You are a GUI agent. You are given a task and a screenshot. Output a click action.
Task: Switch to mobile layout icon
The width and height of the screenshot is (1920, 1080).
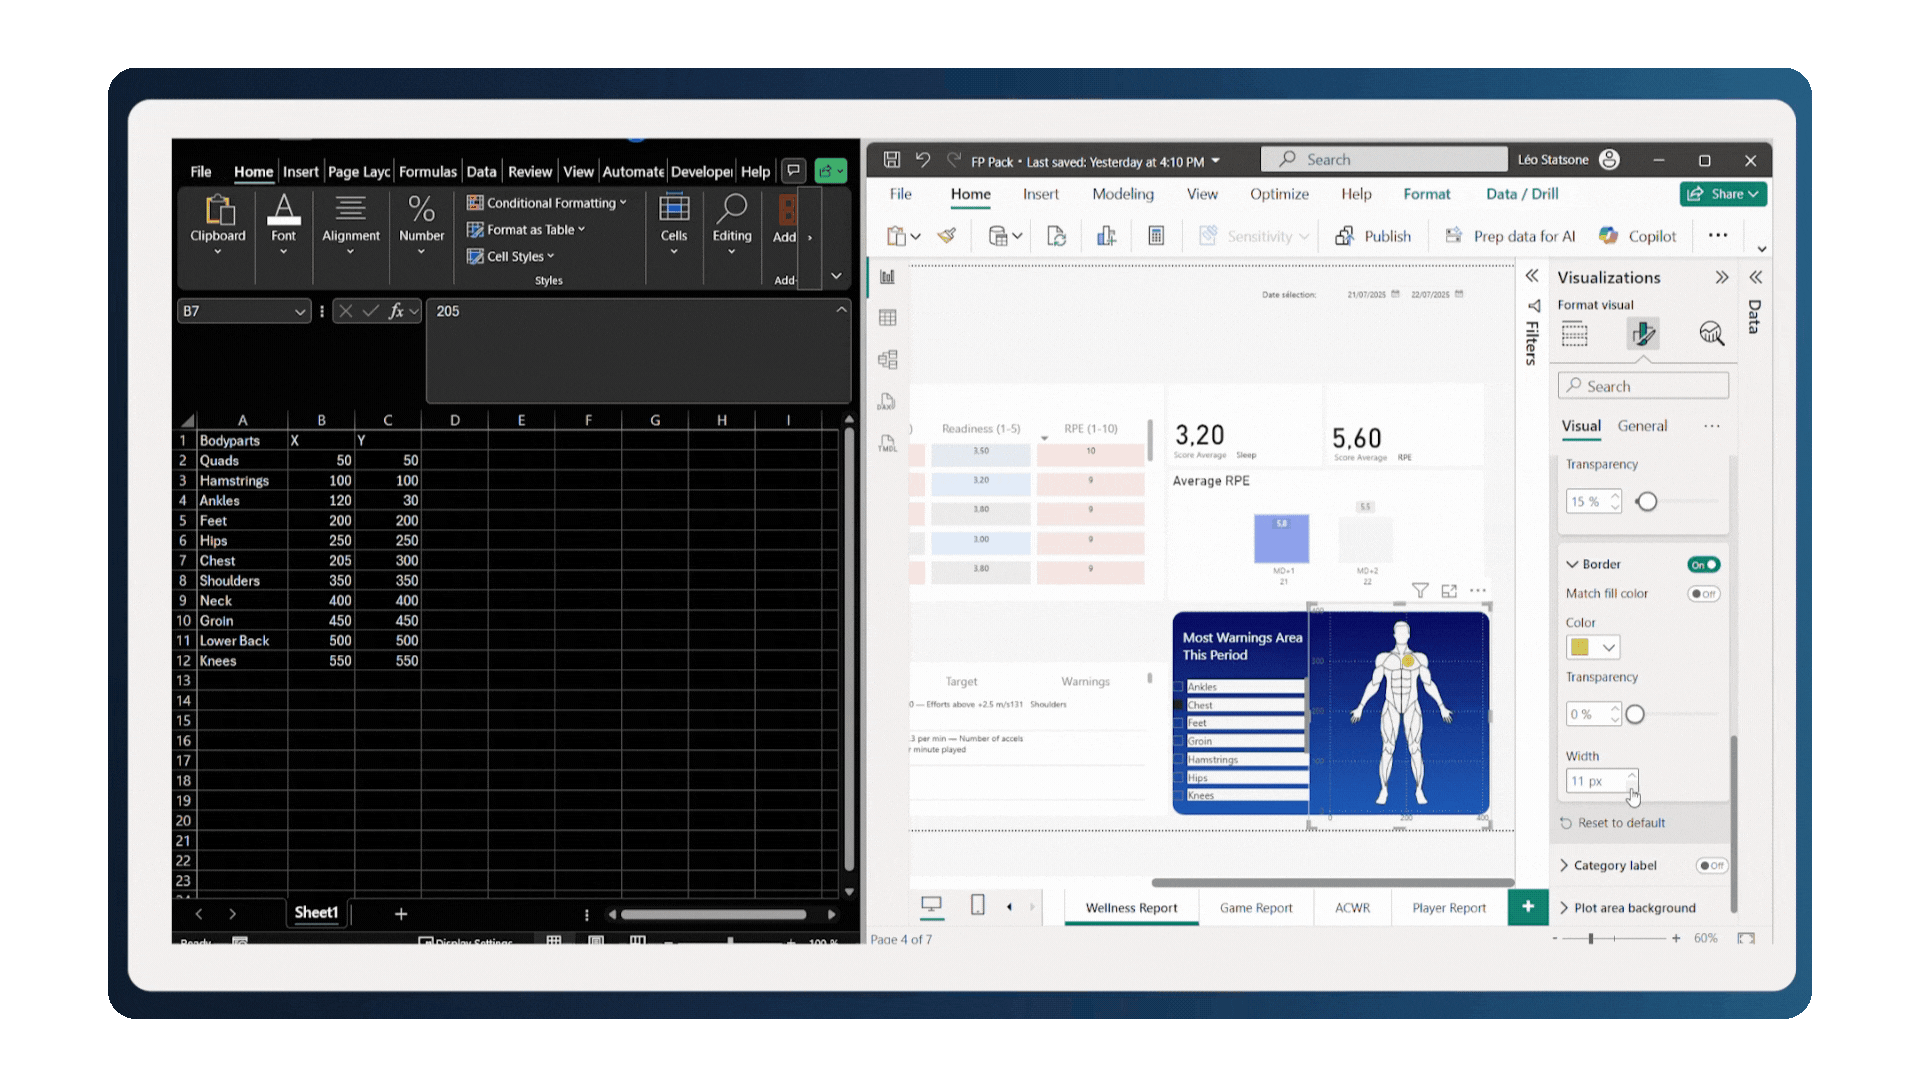[977, 905]
